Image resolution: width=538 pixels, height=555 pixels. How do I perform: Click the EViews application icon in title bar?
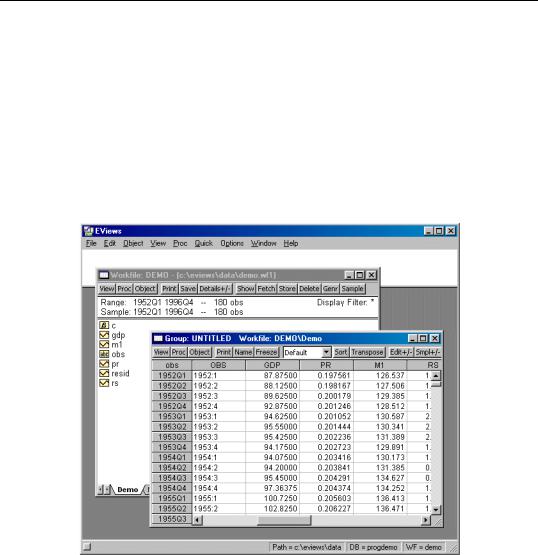pos(88,231)
